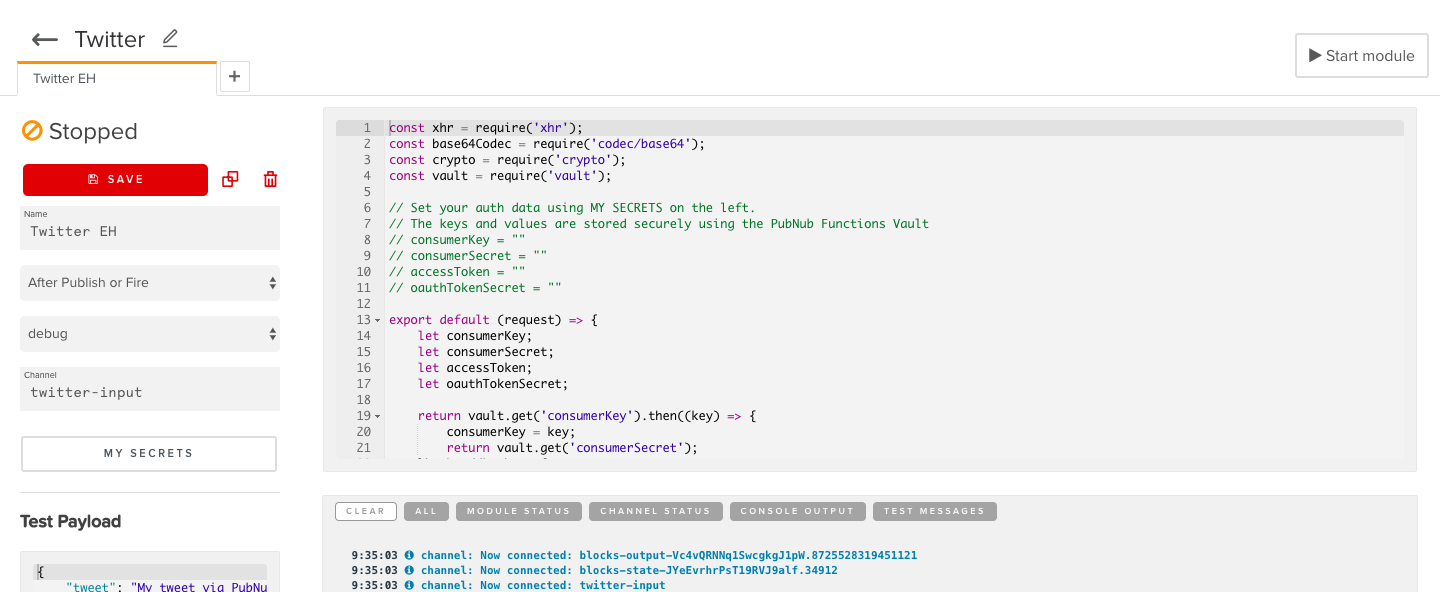Switch to the Twitter EH tab
The height and width of the screenshot is (592, 1440).
pos(116,78)
